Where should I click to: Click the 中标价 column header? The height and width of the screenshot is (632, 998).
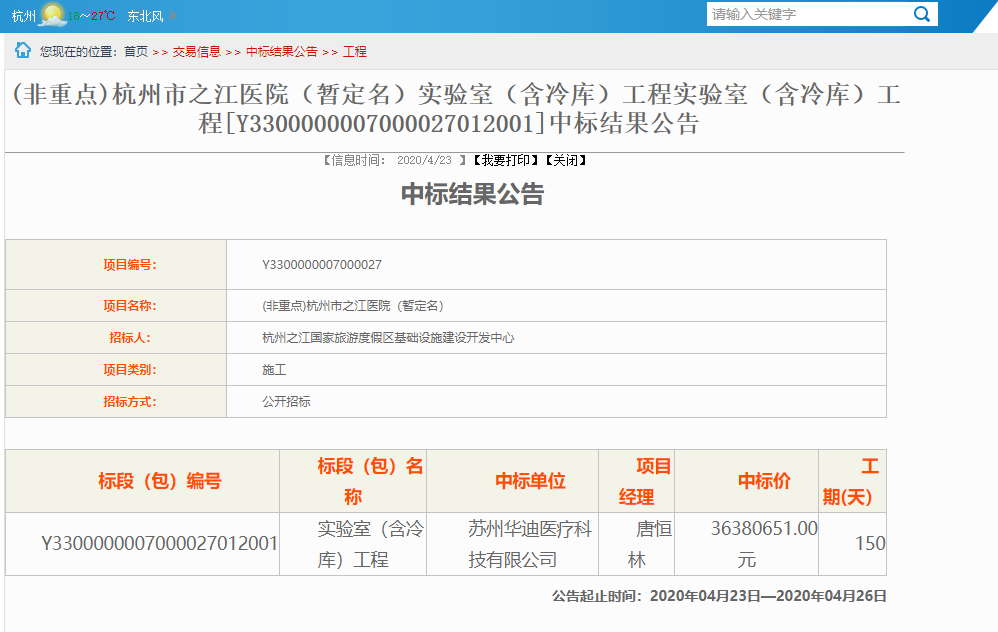tap(747, 481)
